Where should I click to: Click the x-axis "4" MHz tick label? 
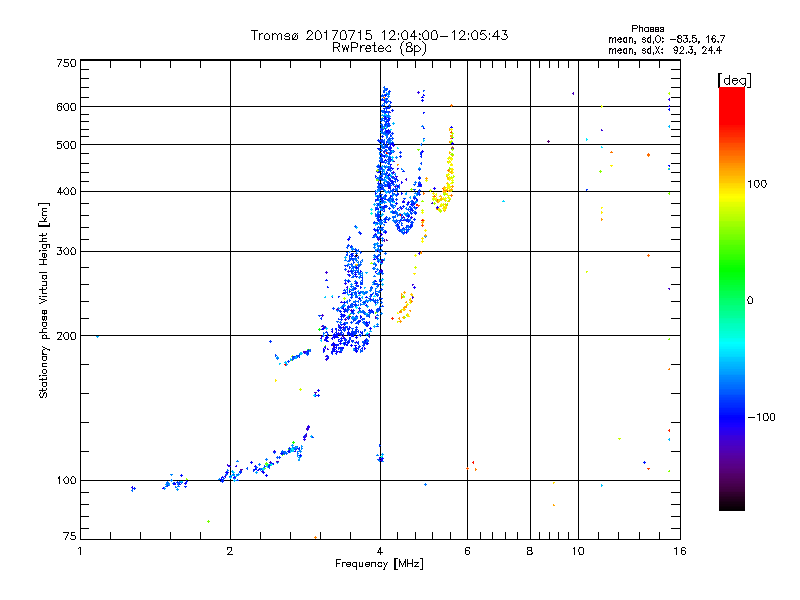(x=380, y=551)
